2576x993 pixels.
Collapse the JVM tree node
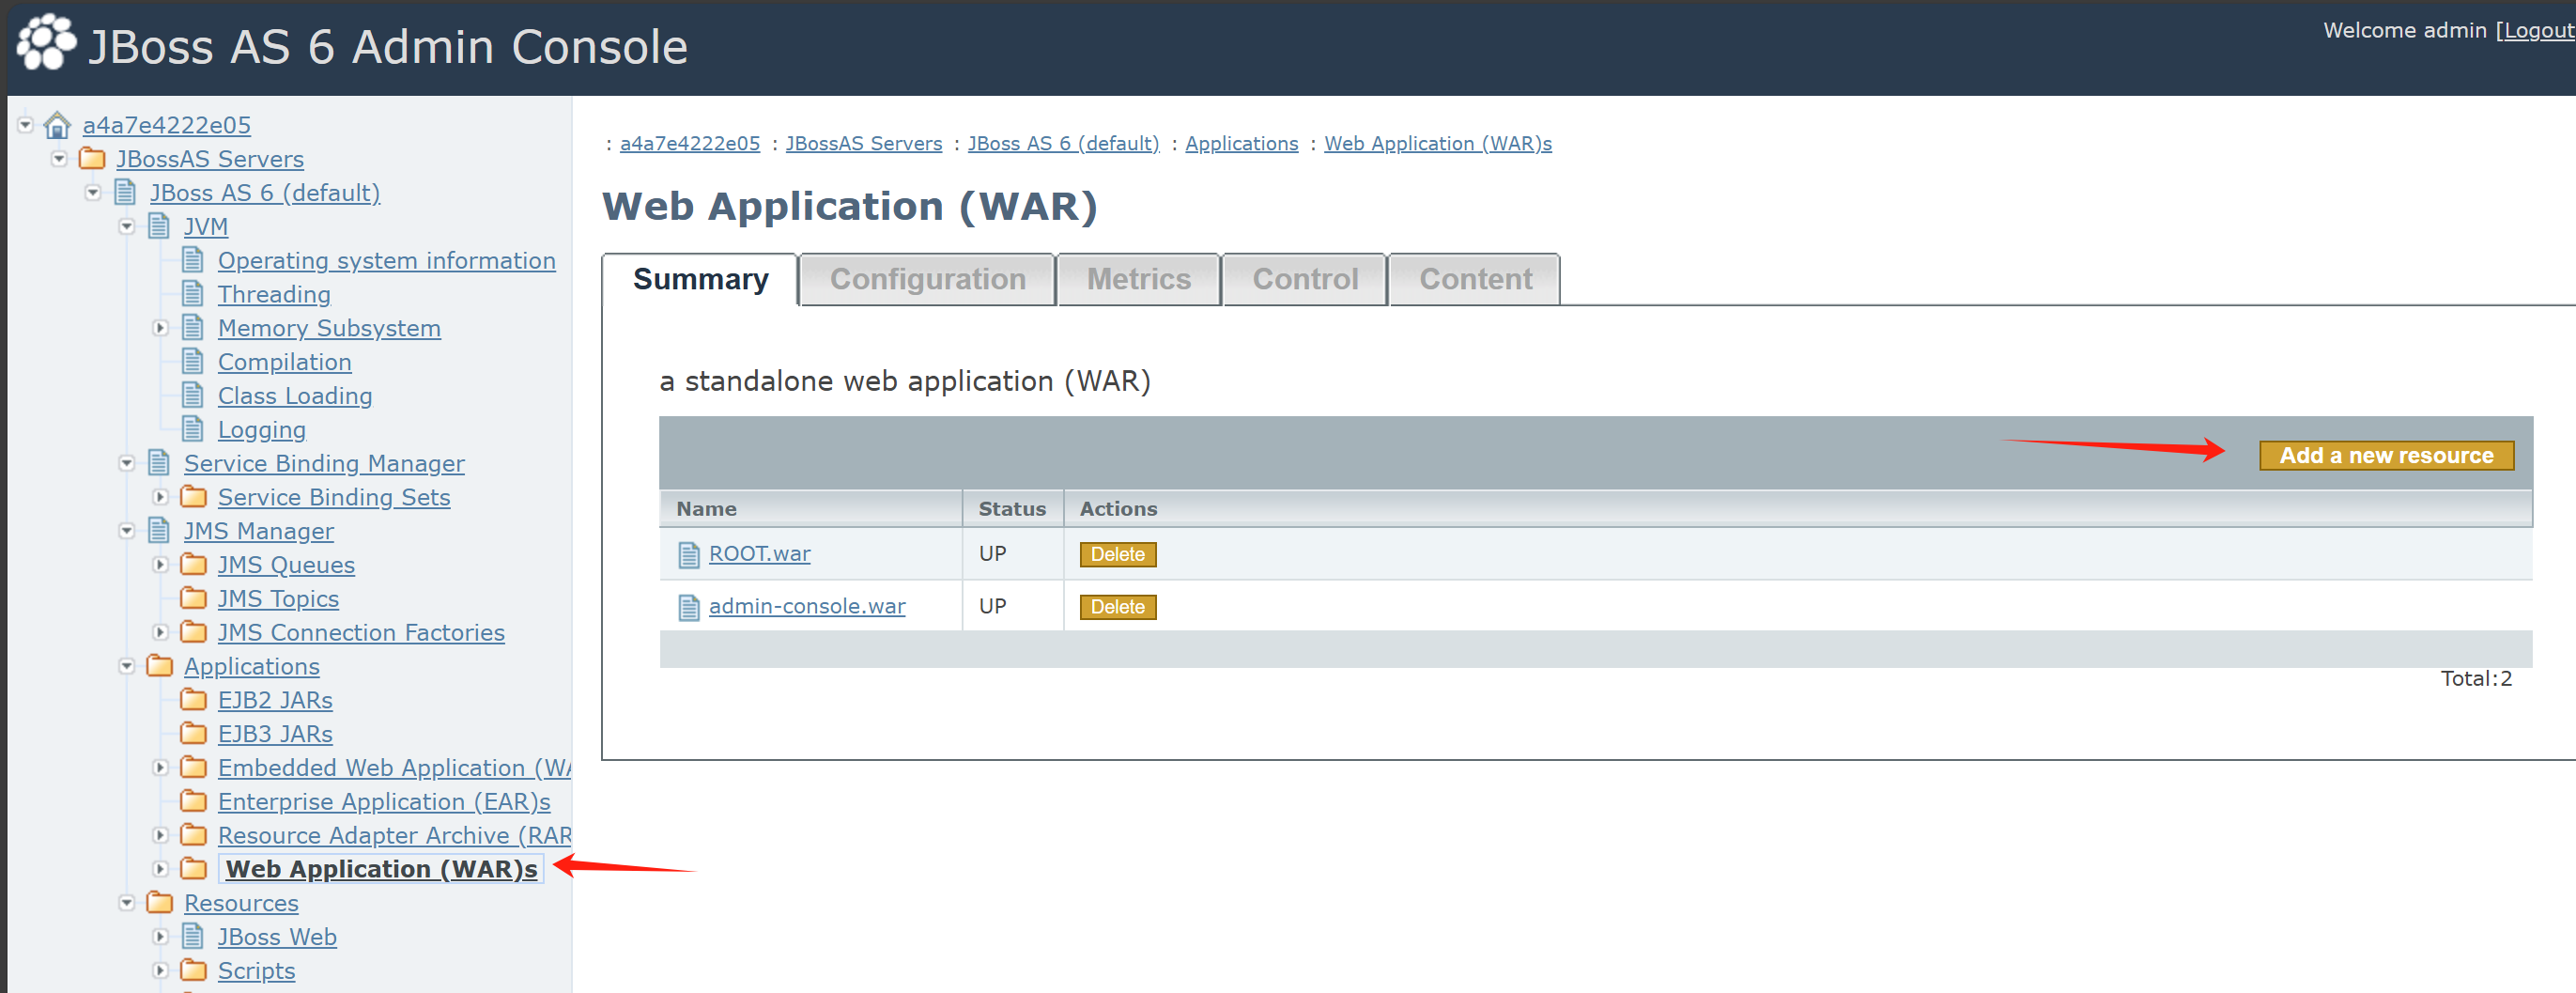coord(127,227)
